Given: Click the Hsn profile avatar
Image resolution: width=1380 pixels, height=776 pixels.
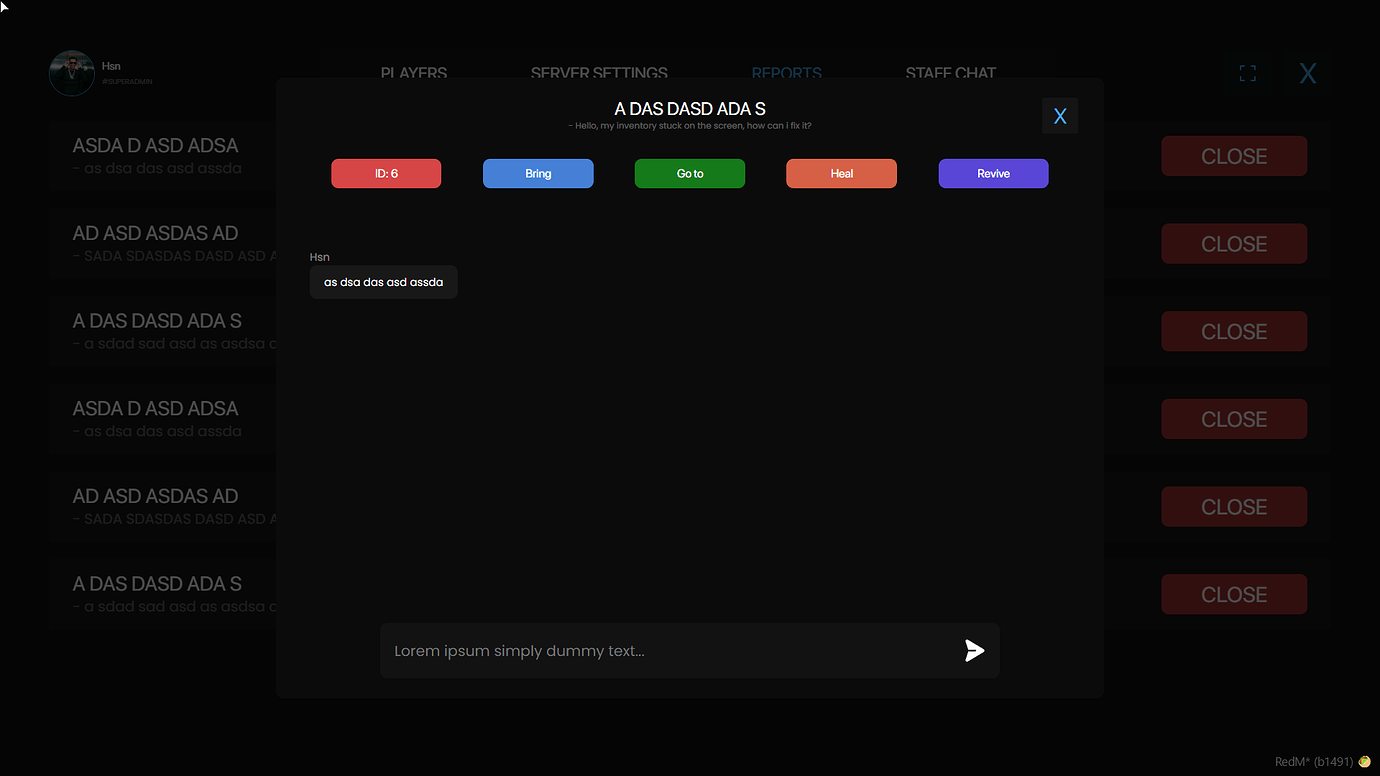Looking at the screenshot, I should (71, 72).
